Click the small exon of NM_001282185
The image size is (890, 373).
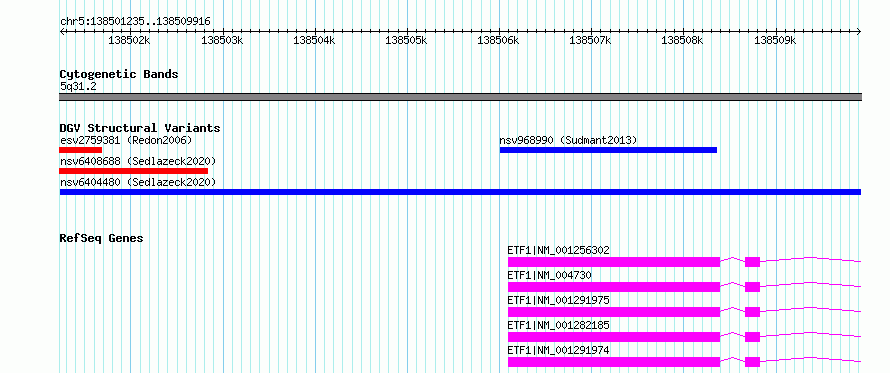click(x=753, y=337)
